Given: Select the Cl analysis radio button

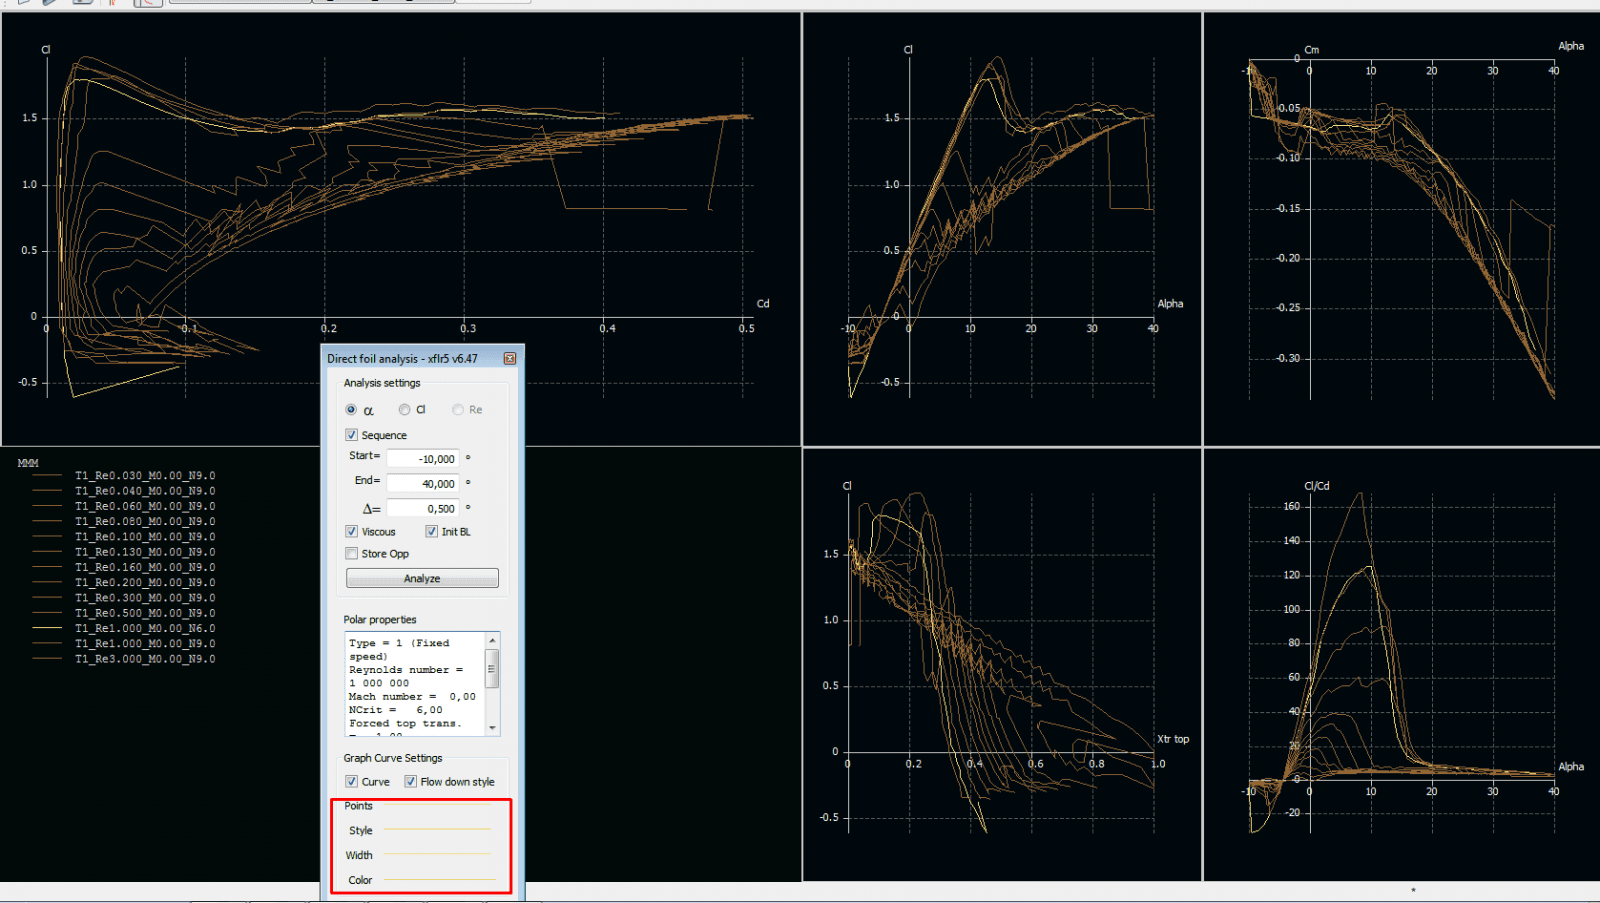Looking at the screenshot, I should pos(404,410).
